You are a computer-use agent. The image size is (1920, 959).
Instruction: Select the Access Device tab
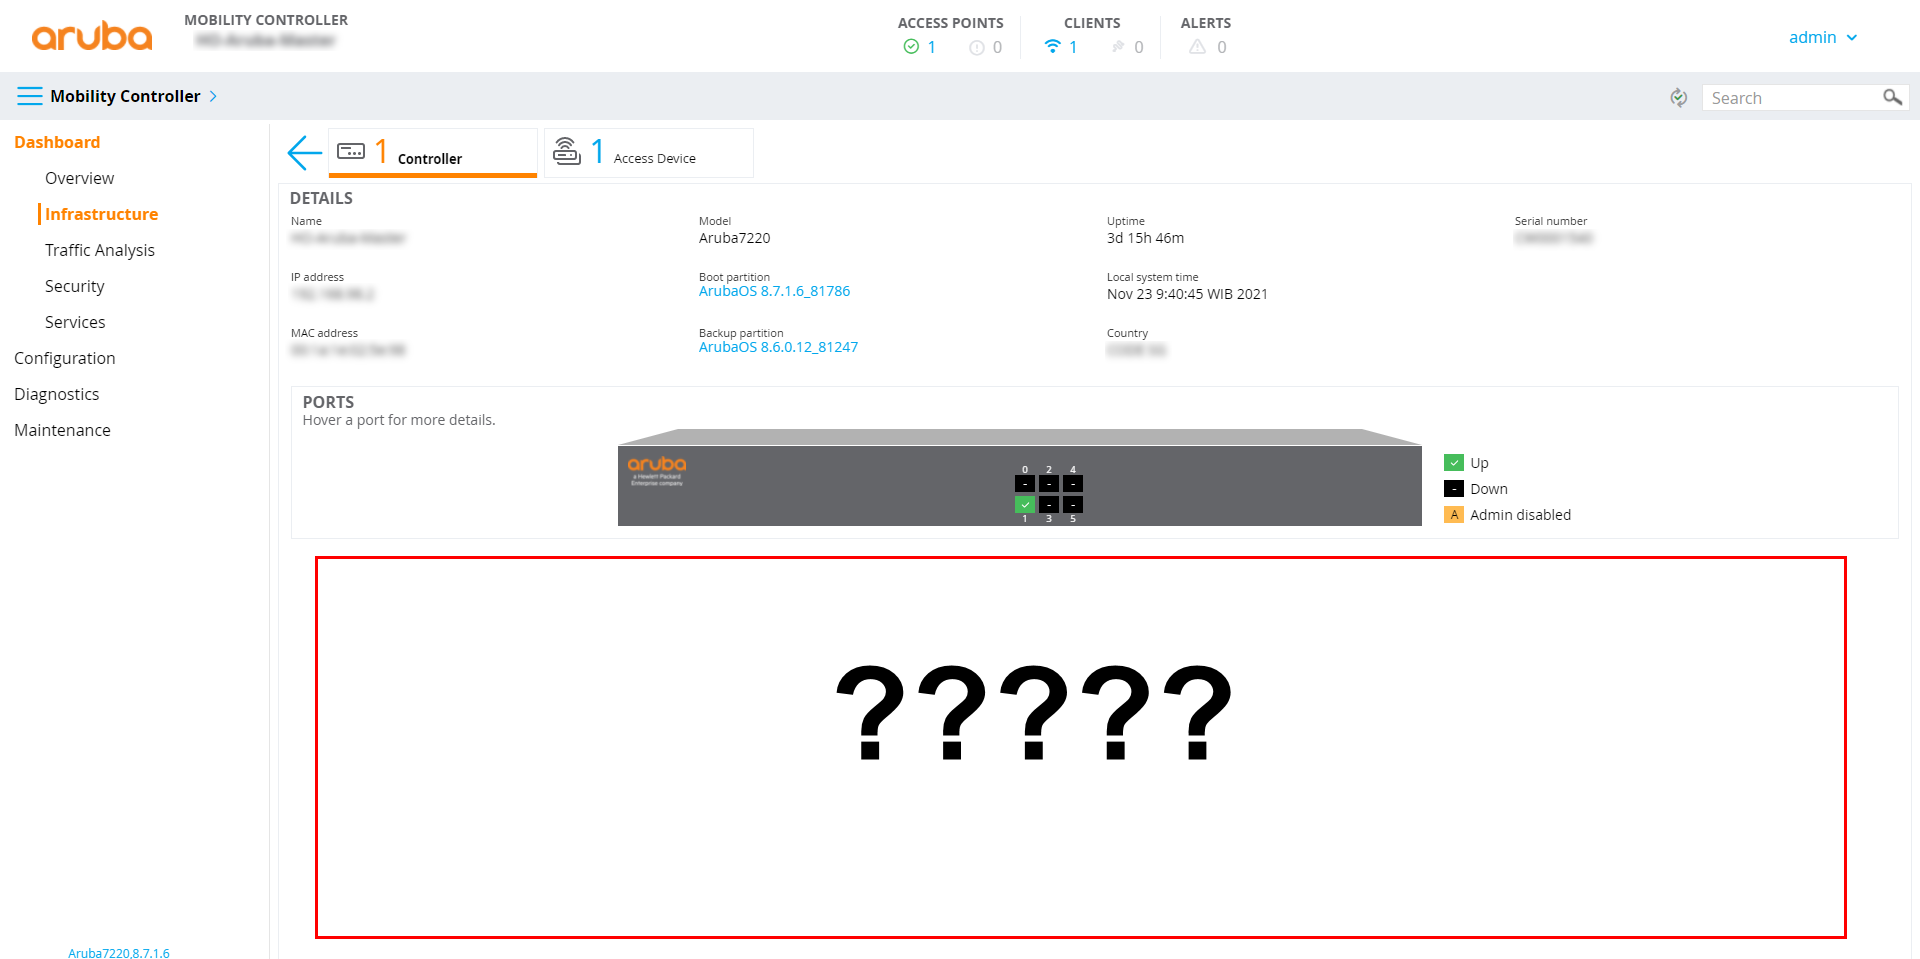[648, 153]
